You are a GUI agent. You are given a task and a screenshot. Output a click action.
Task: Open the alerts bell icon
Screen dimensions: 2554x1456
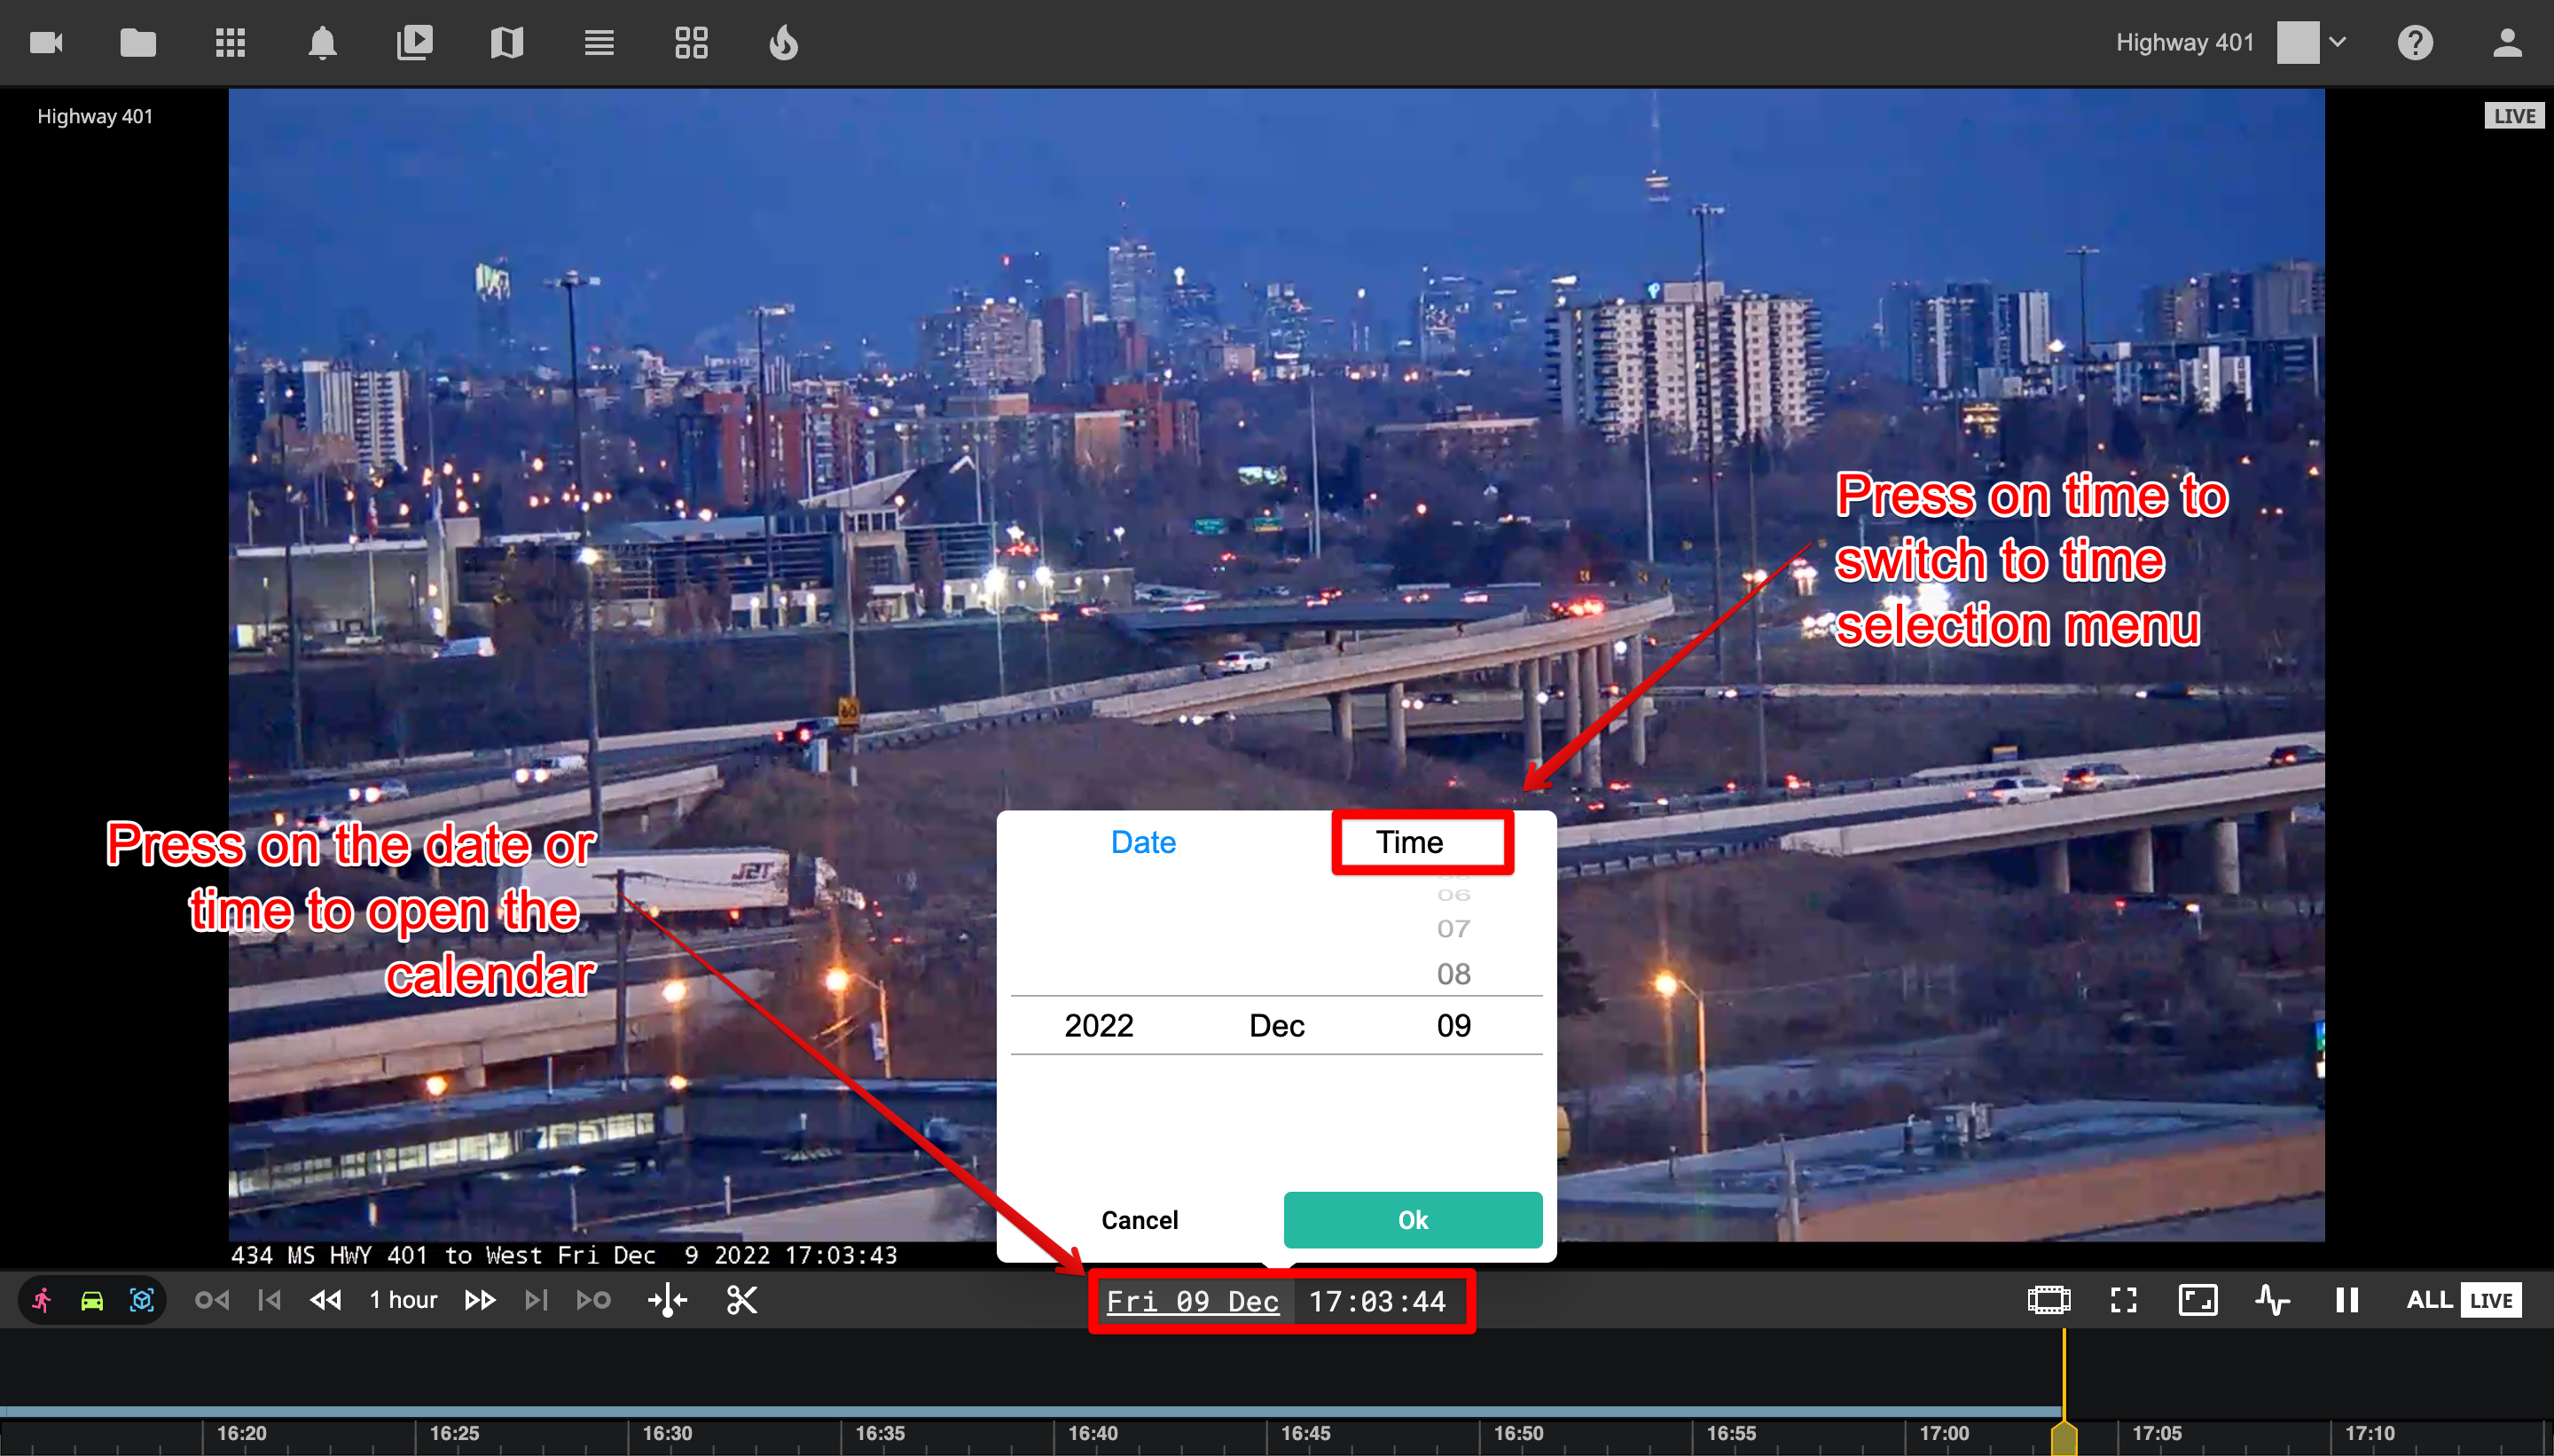coord(322,43)
